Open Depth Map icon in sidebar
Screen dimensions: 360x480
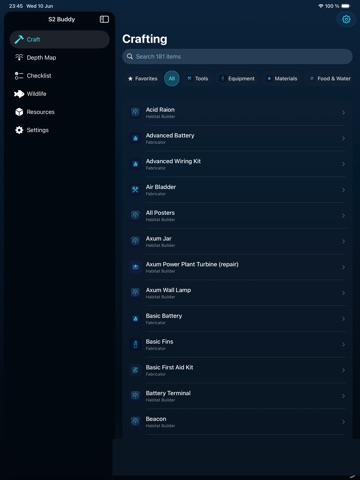19,57
